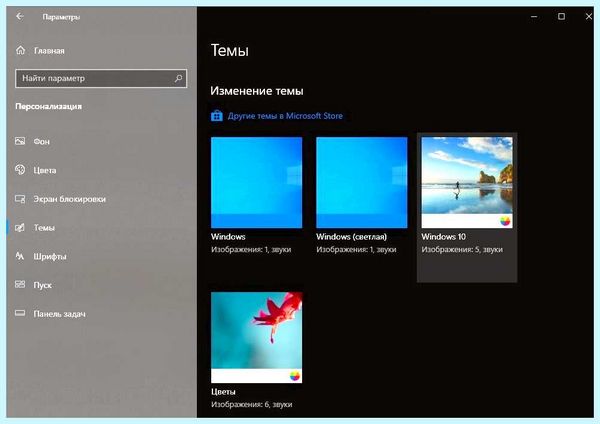600x424 pixels.
Task: Click the color wheel on Цветы theme
Action: click(295, 376)
